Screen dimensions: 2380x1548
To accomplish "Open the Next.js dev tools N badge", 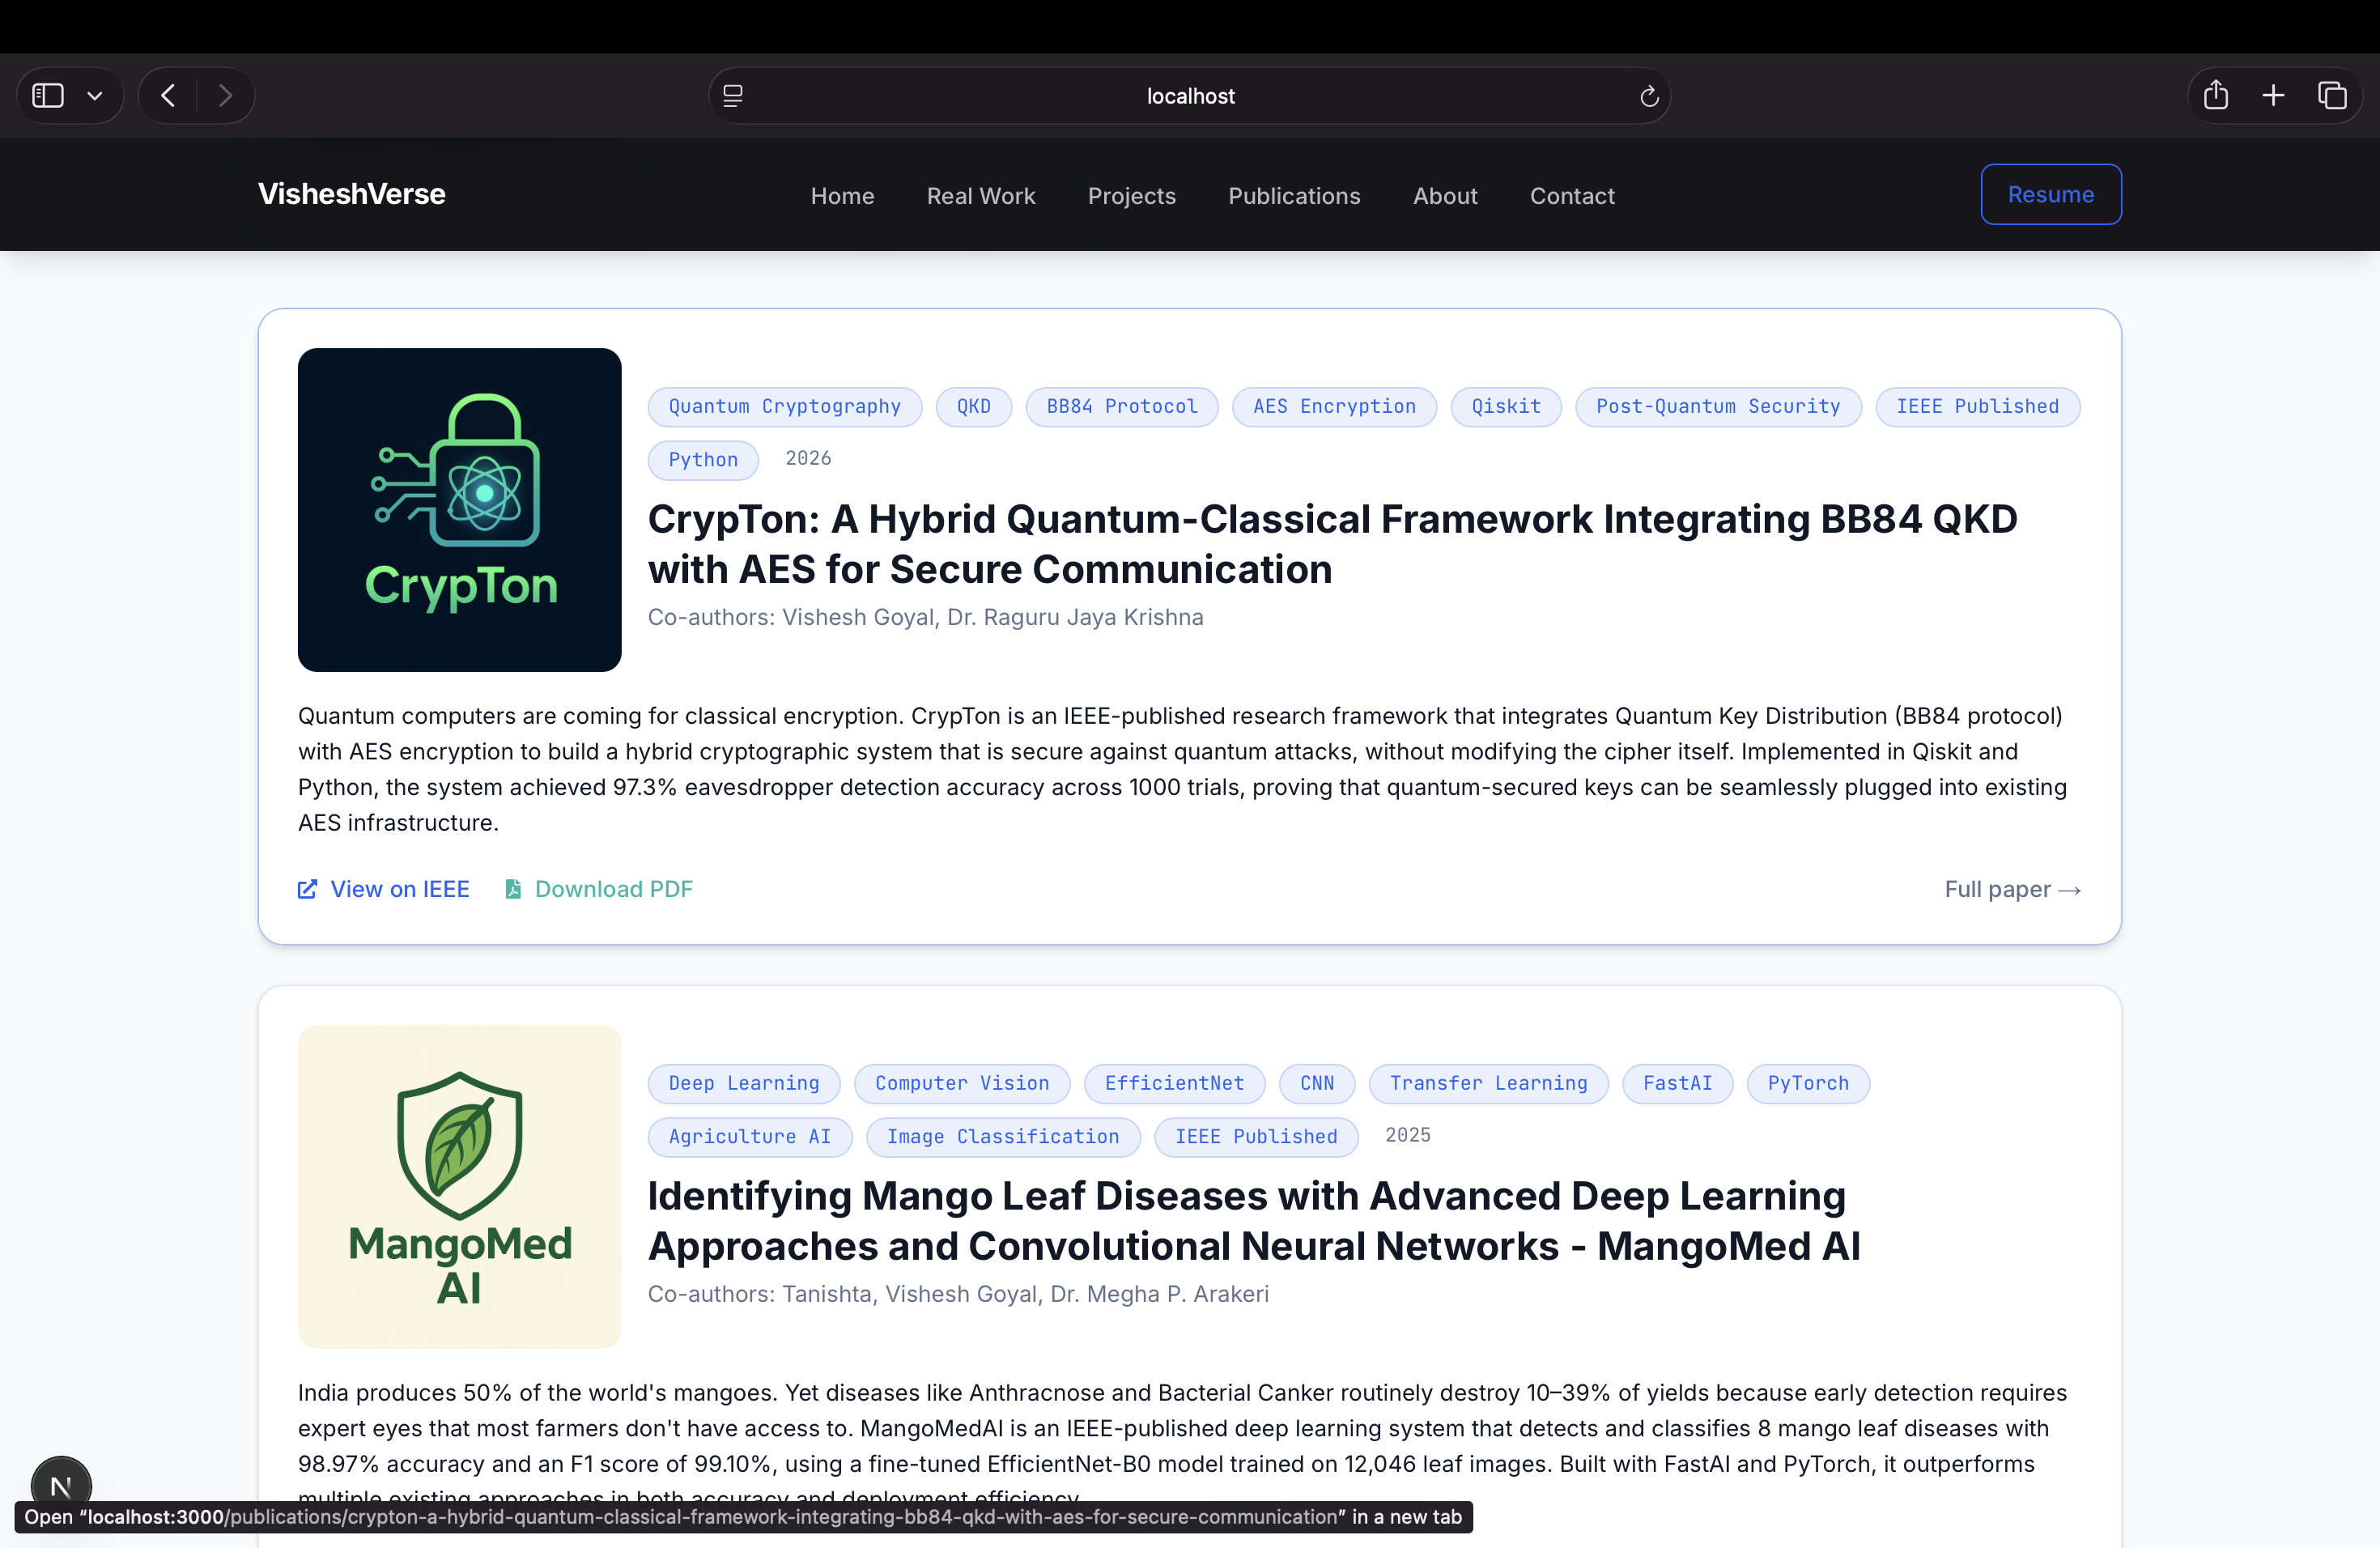I will [61, 1486].
